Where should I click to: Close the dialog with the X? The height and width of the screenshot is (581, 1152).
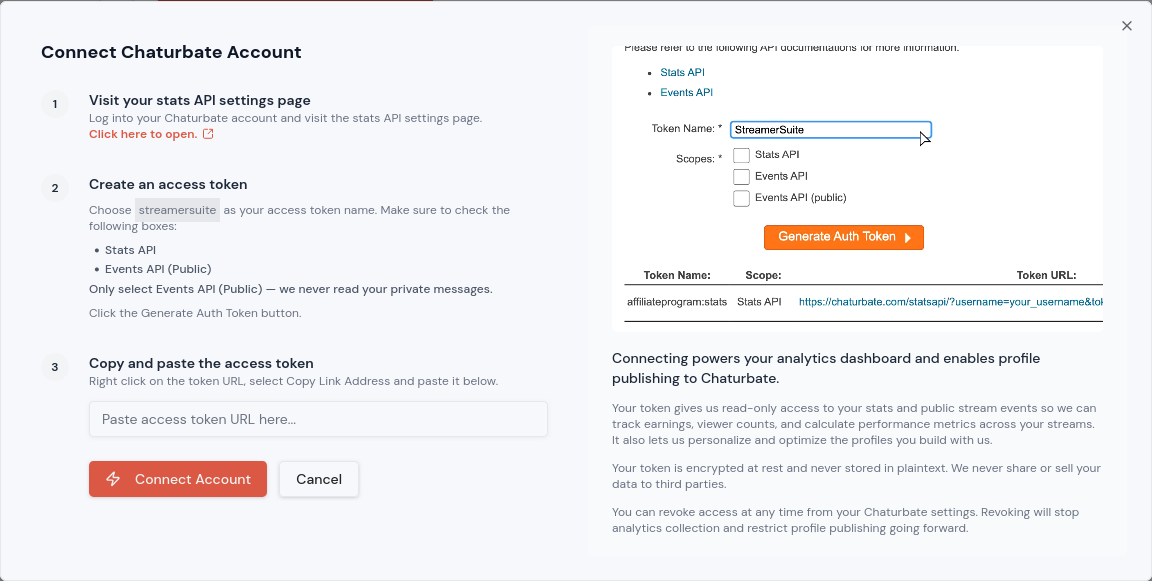tap(1127, 25)
